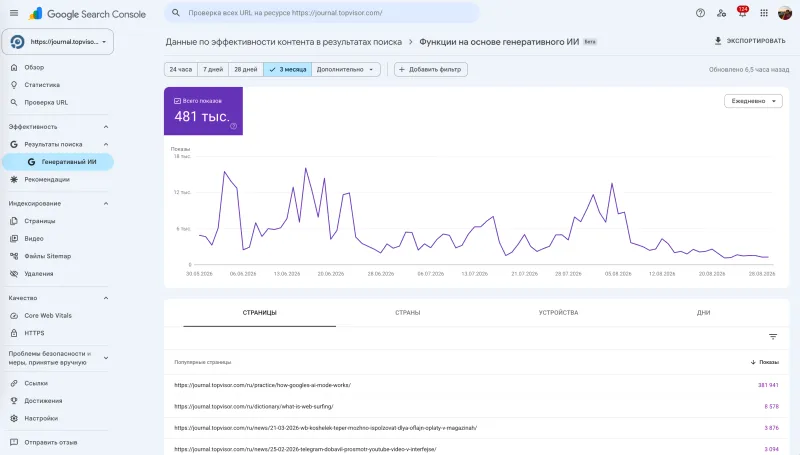Click the Отправить отзыв feedback icon
800x455 pixels.
pos(14,442)
